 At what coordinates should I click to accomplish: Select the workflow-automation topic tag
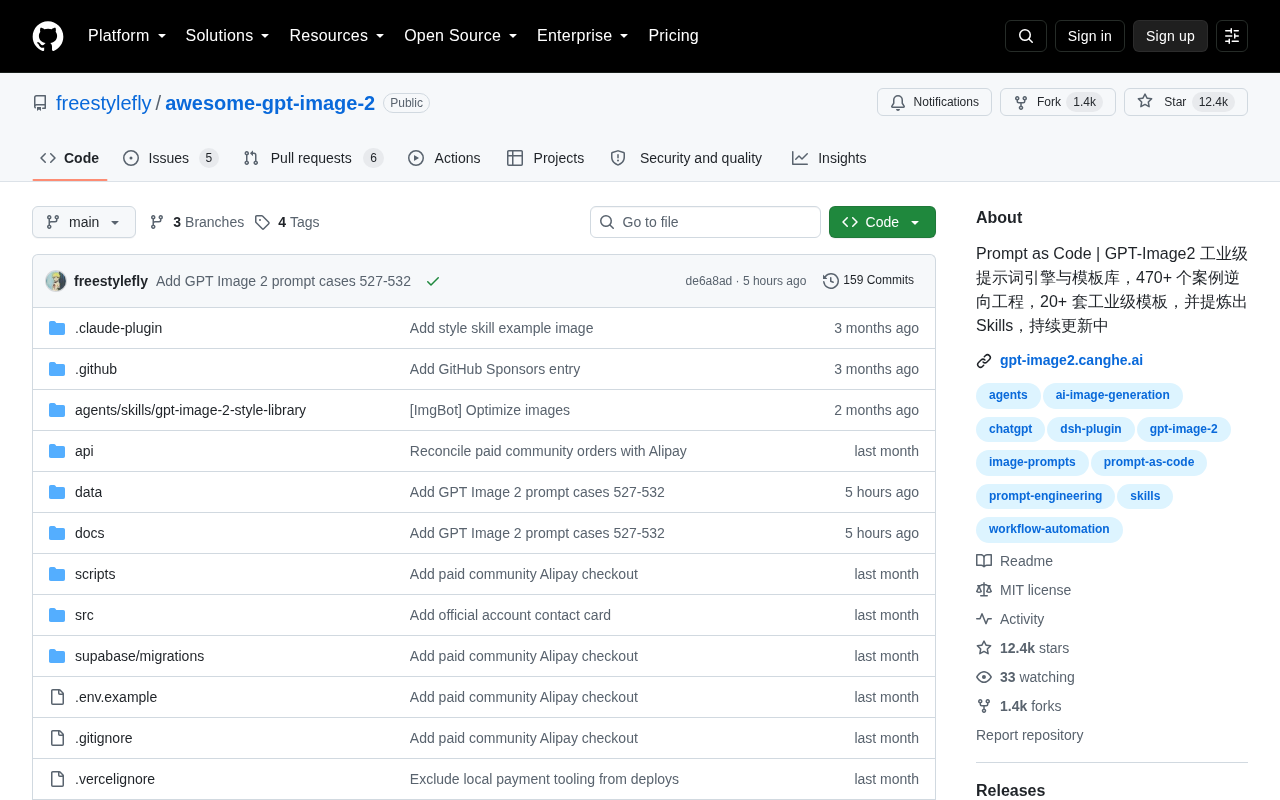(x=1049, y=530)
